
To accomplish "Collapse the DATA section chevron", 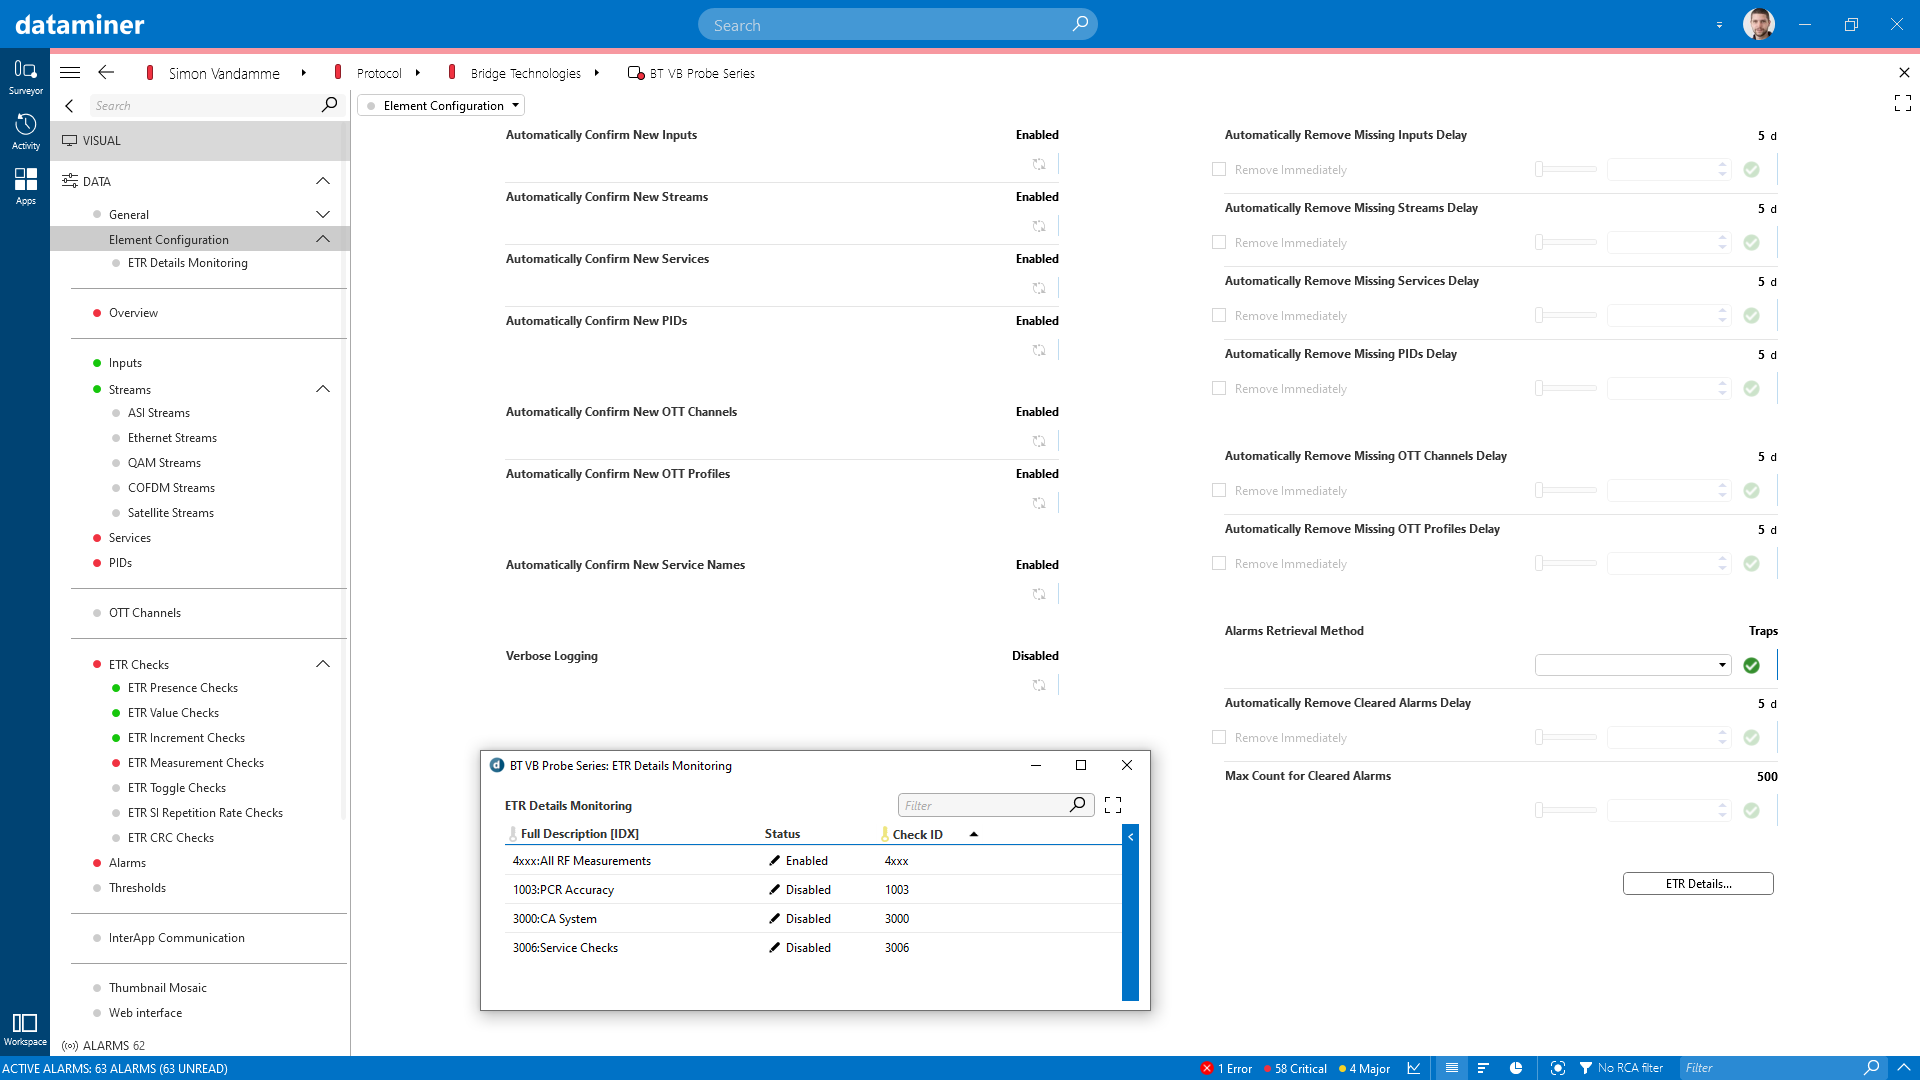I will 322,181.
